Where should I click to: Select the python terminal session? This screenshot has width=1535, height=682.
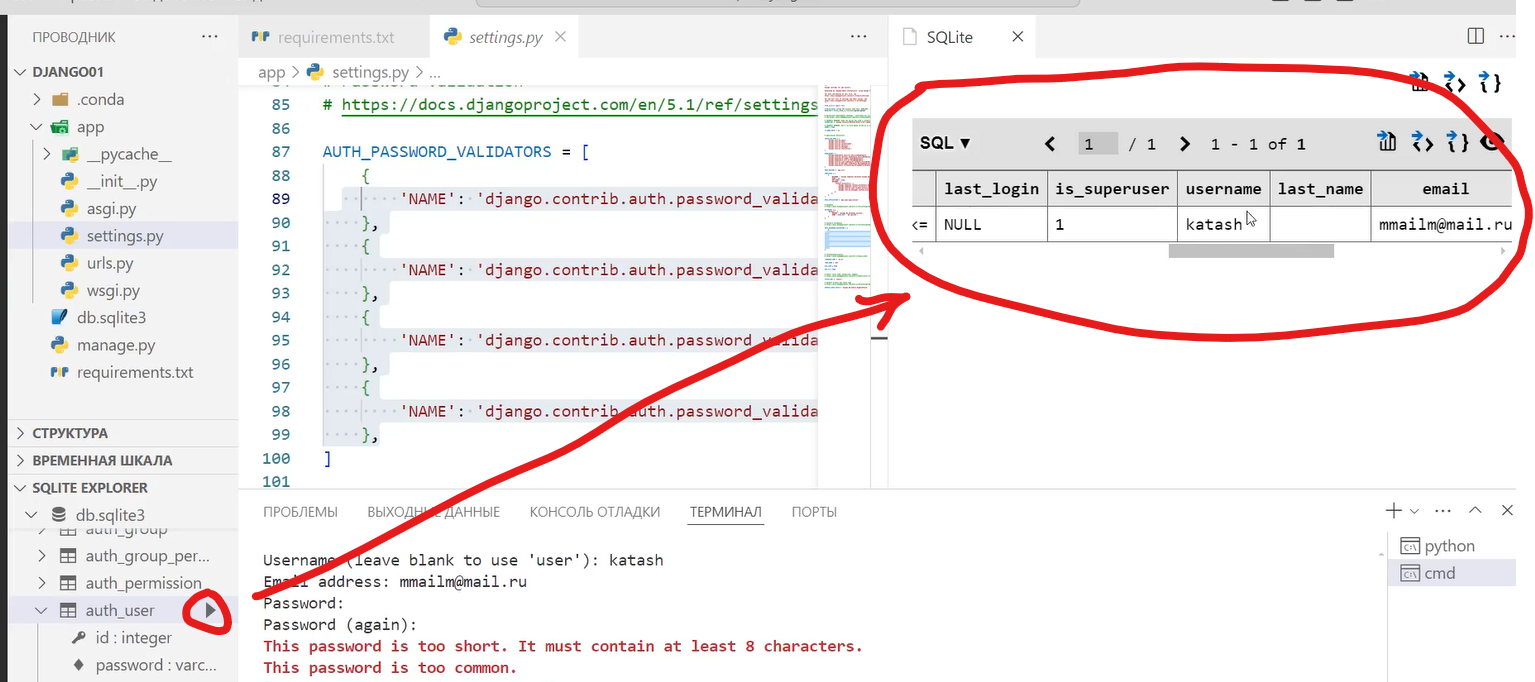pyautogui.click(x=1449, y=546)
